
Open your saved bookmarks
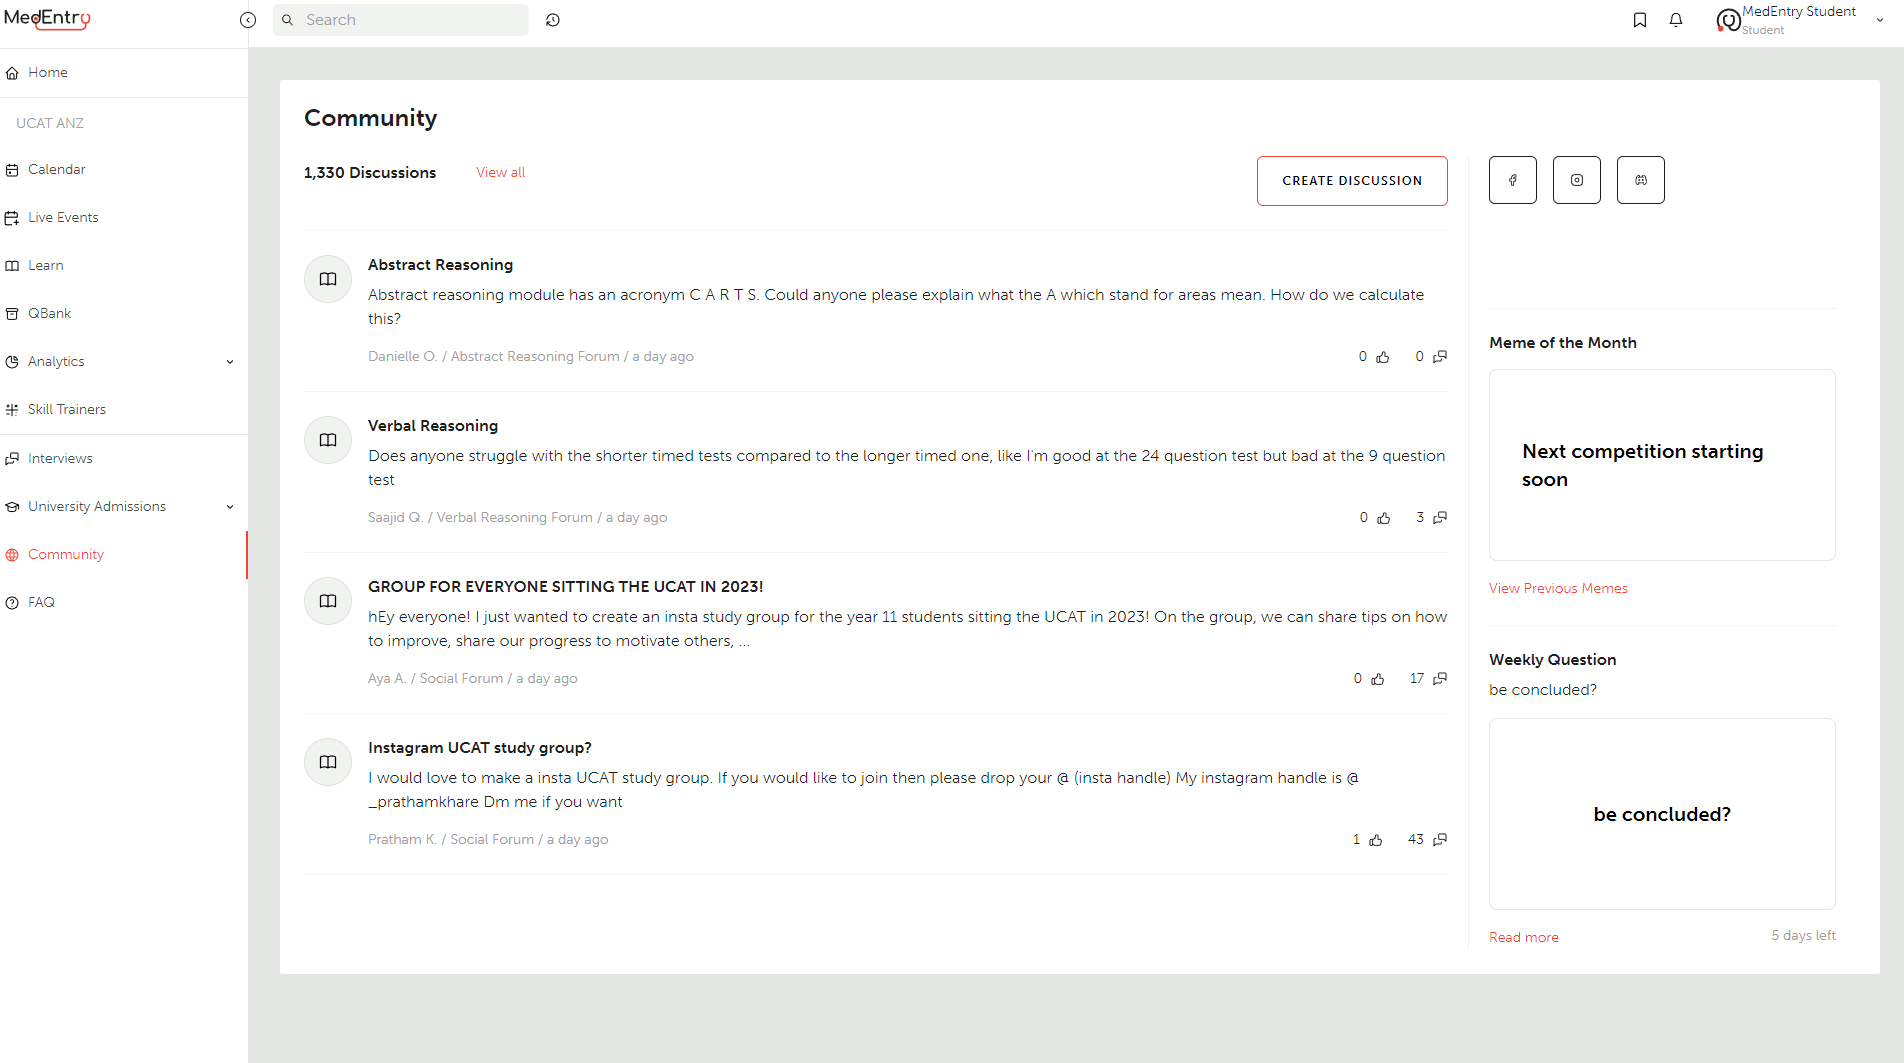pos(1640,19)
